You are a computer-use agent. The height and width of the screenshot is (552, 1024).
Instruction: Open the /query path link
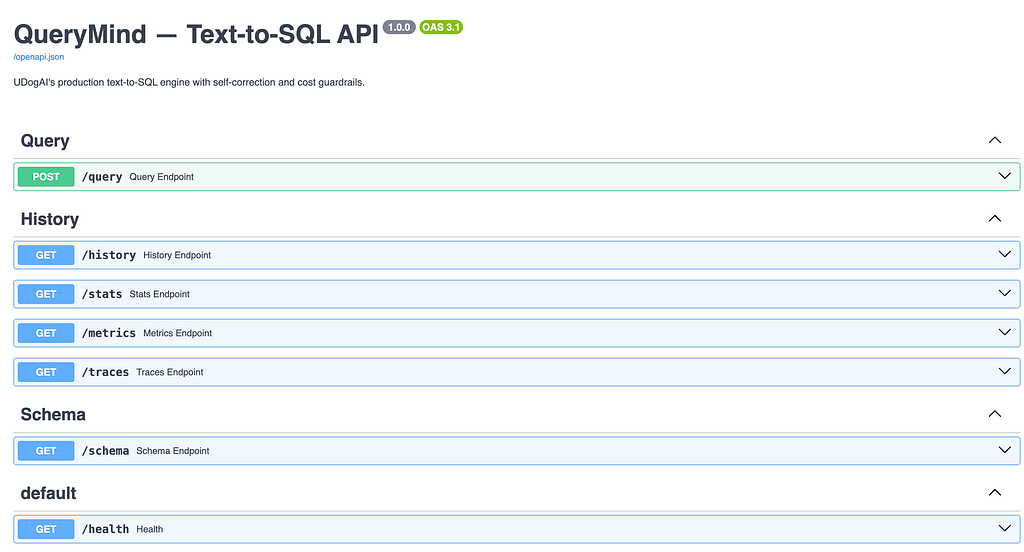coord(102,177)
